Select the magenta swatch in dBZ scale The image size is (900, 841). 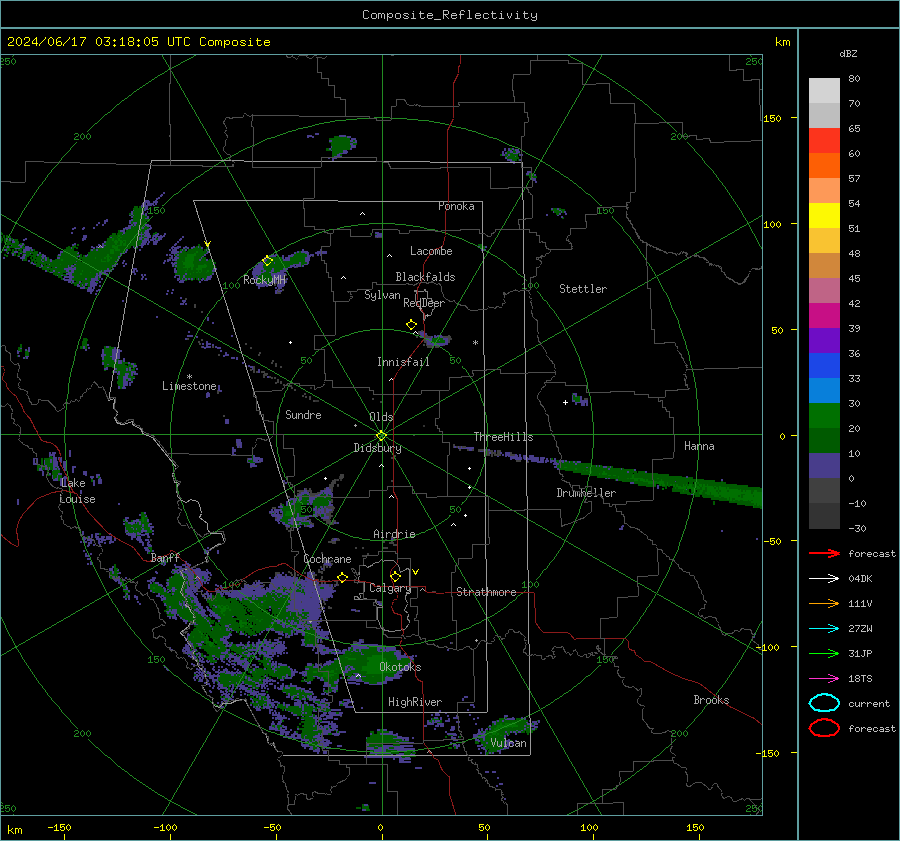click(824, 315)
